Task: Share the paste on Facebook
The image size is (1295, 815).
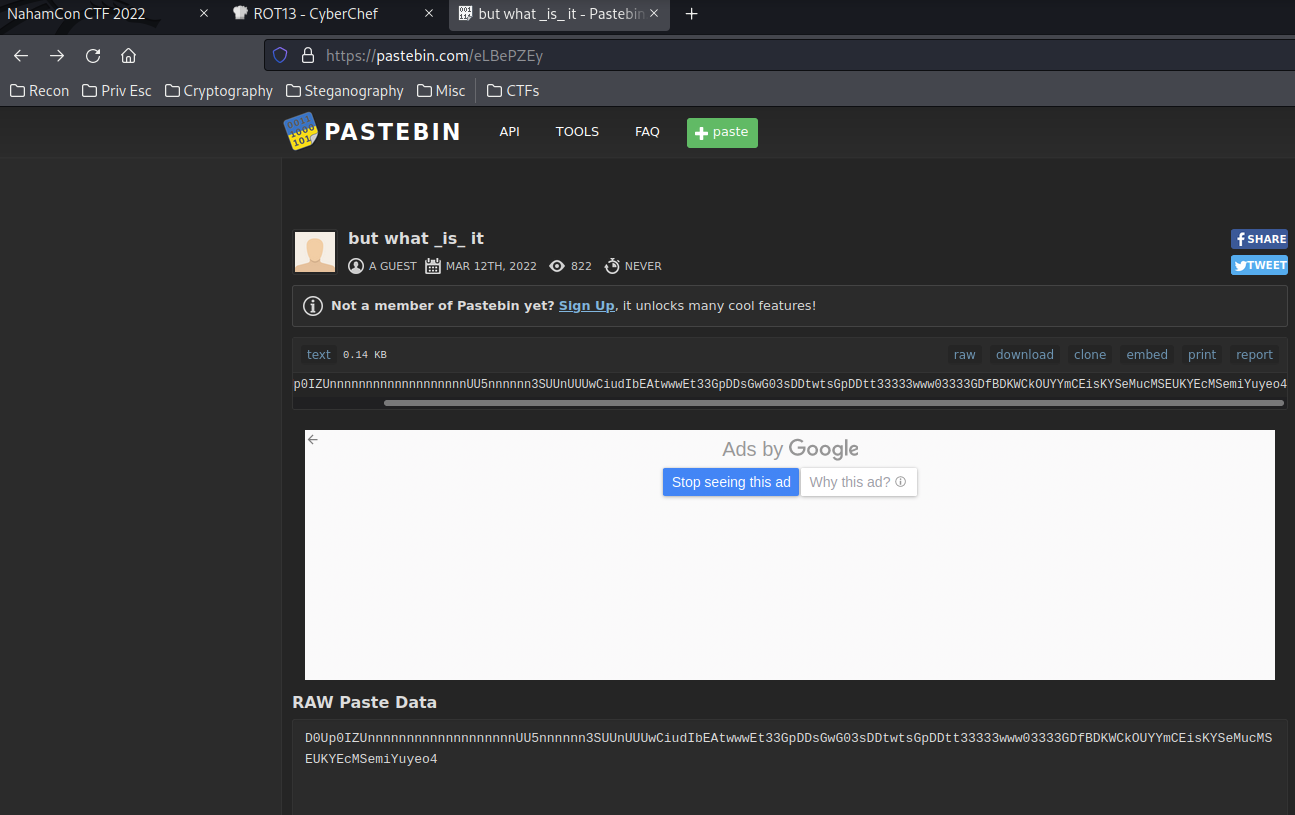Action: coord(1259,239)
